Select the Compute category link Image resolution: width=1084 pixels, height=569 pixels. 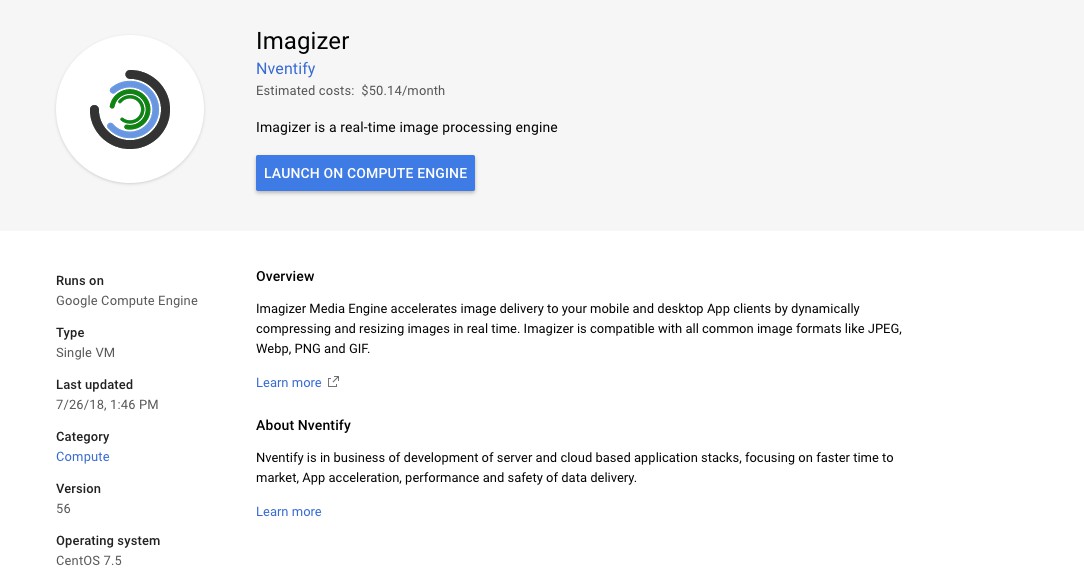coord(83,457)
